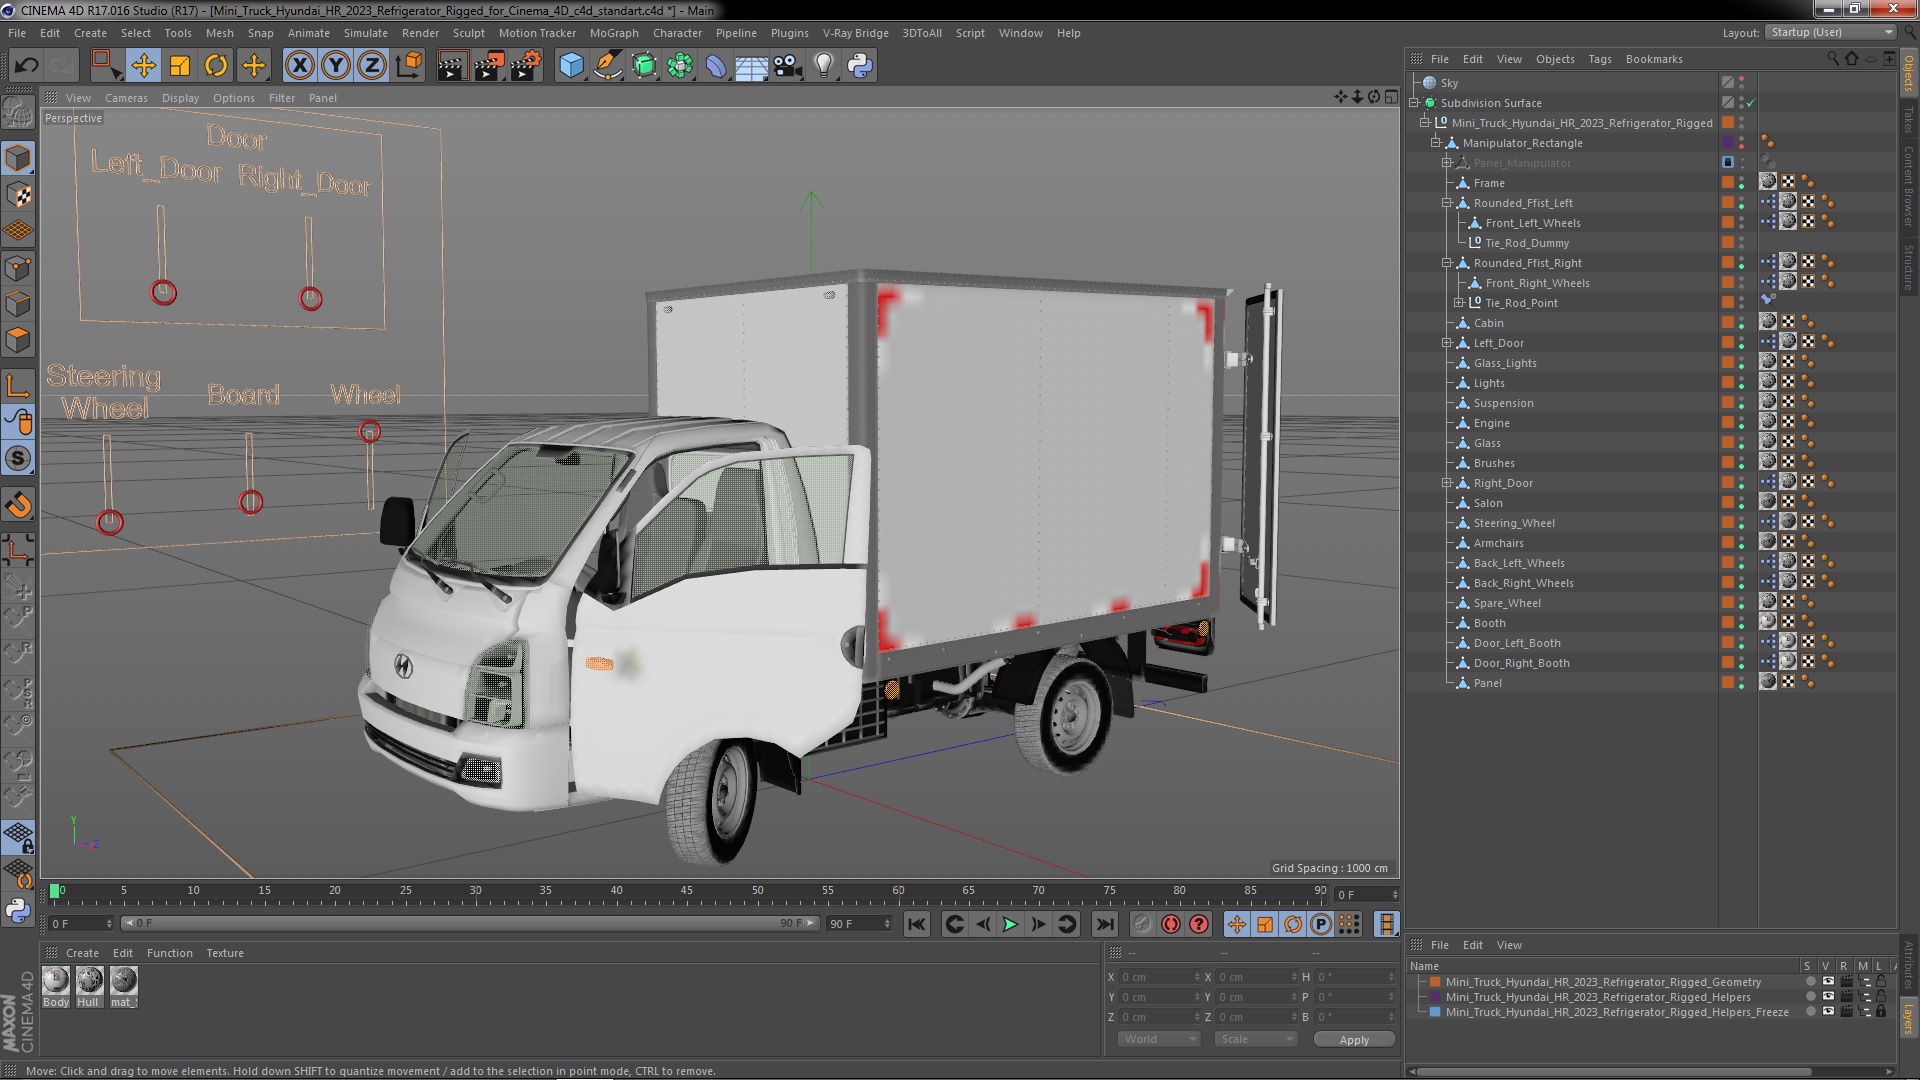Viewport: 1920px width, 1080px height.
Task: Open Python script icon in top toolbar
Action: 860,66
